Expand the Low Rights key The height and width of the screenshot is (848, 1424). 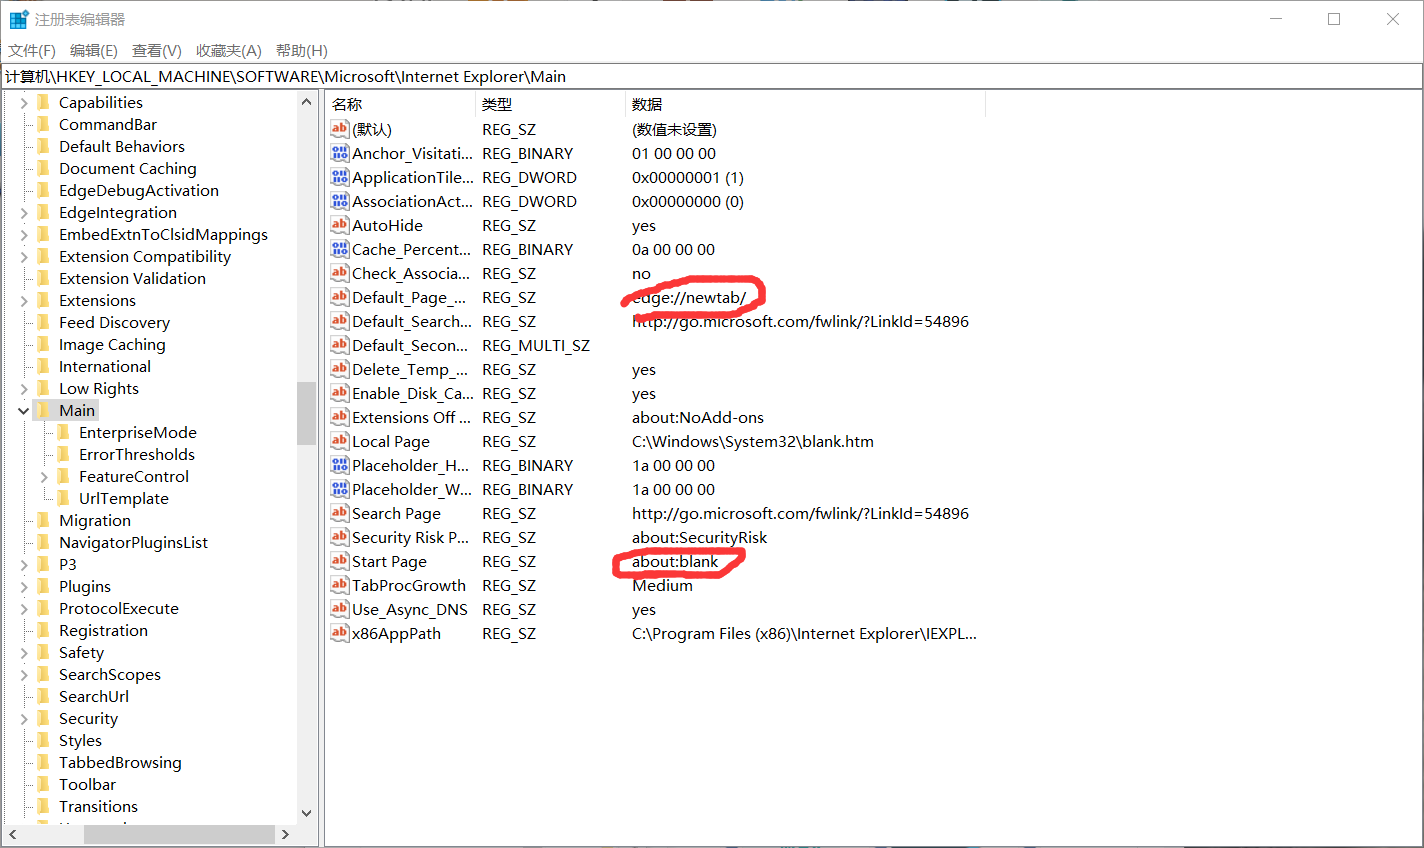click(x=23, y=388)
